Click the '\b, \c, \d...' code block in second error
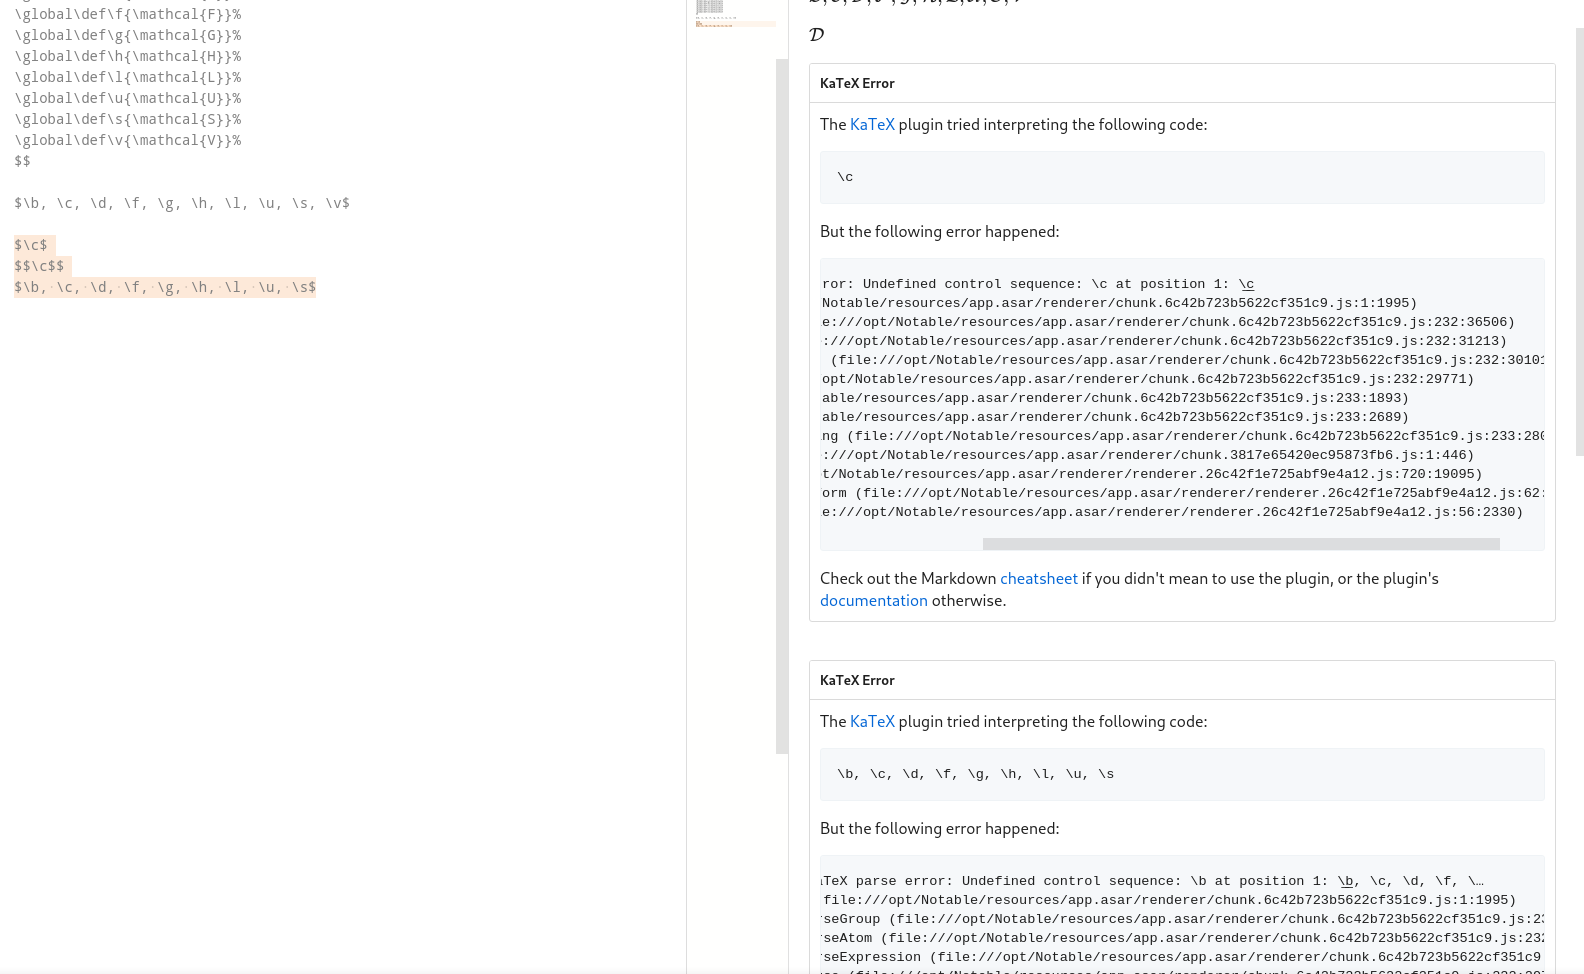The height and width of the screenshot is (974, 1584). click(1182, 774)
